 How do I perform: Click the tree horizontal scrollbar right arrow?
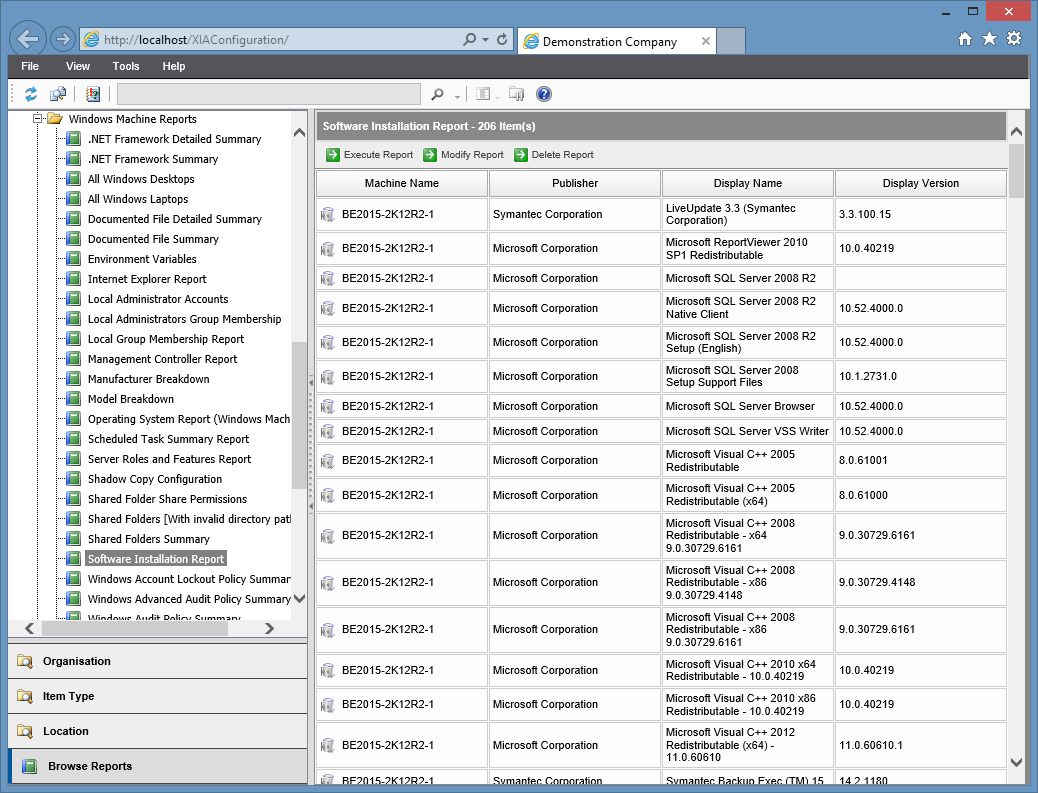click(269, 628)
